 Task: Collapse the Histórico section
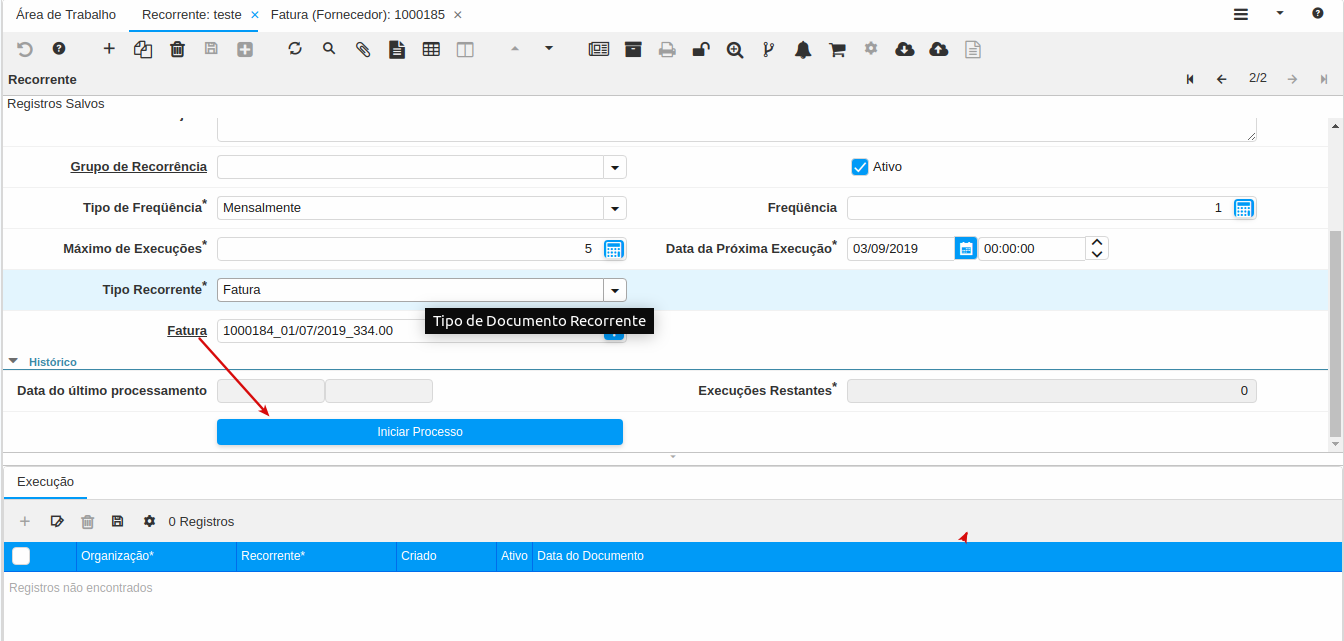pos(14,362)
